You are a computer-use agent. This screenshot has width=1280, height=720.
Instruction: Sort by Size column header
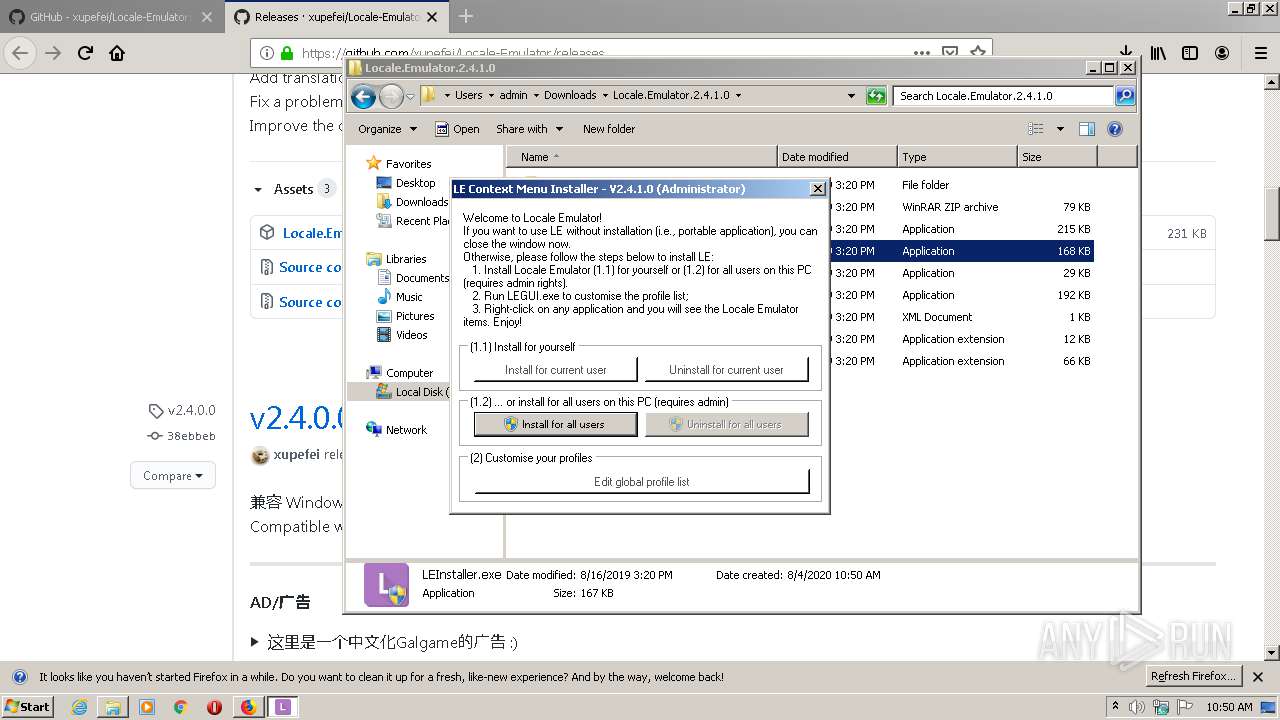pos(1057,157)
